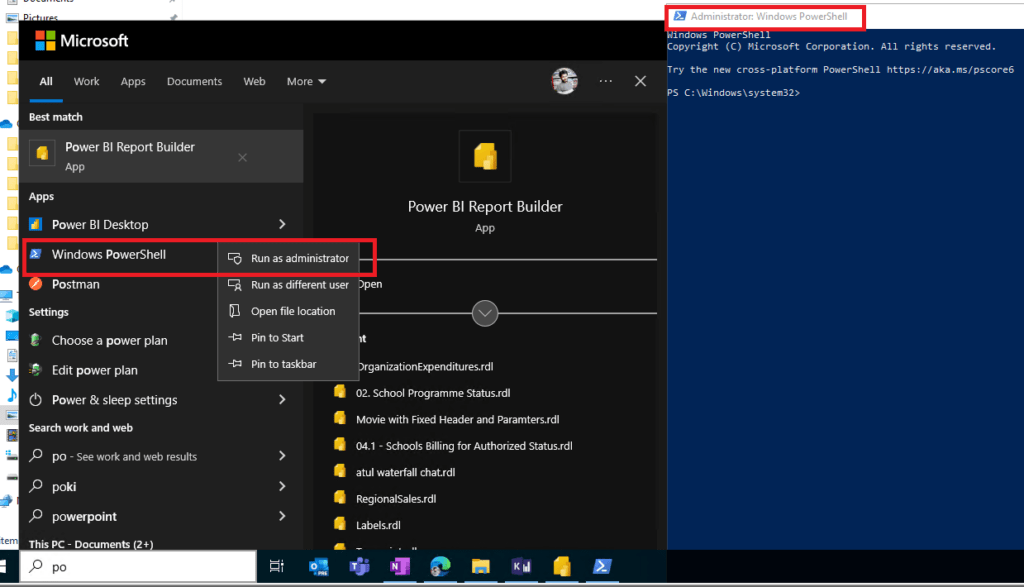Viewport: 1024px width, 587px height.
Task: Expand powerpoint search suggestion arrow
Action: tap(282, 516)
